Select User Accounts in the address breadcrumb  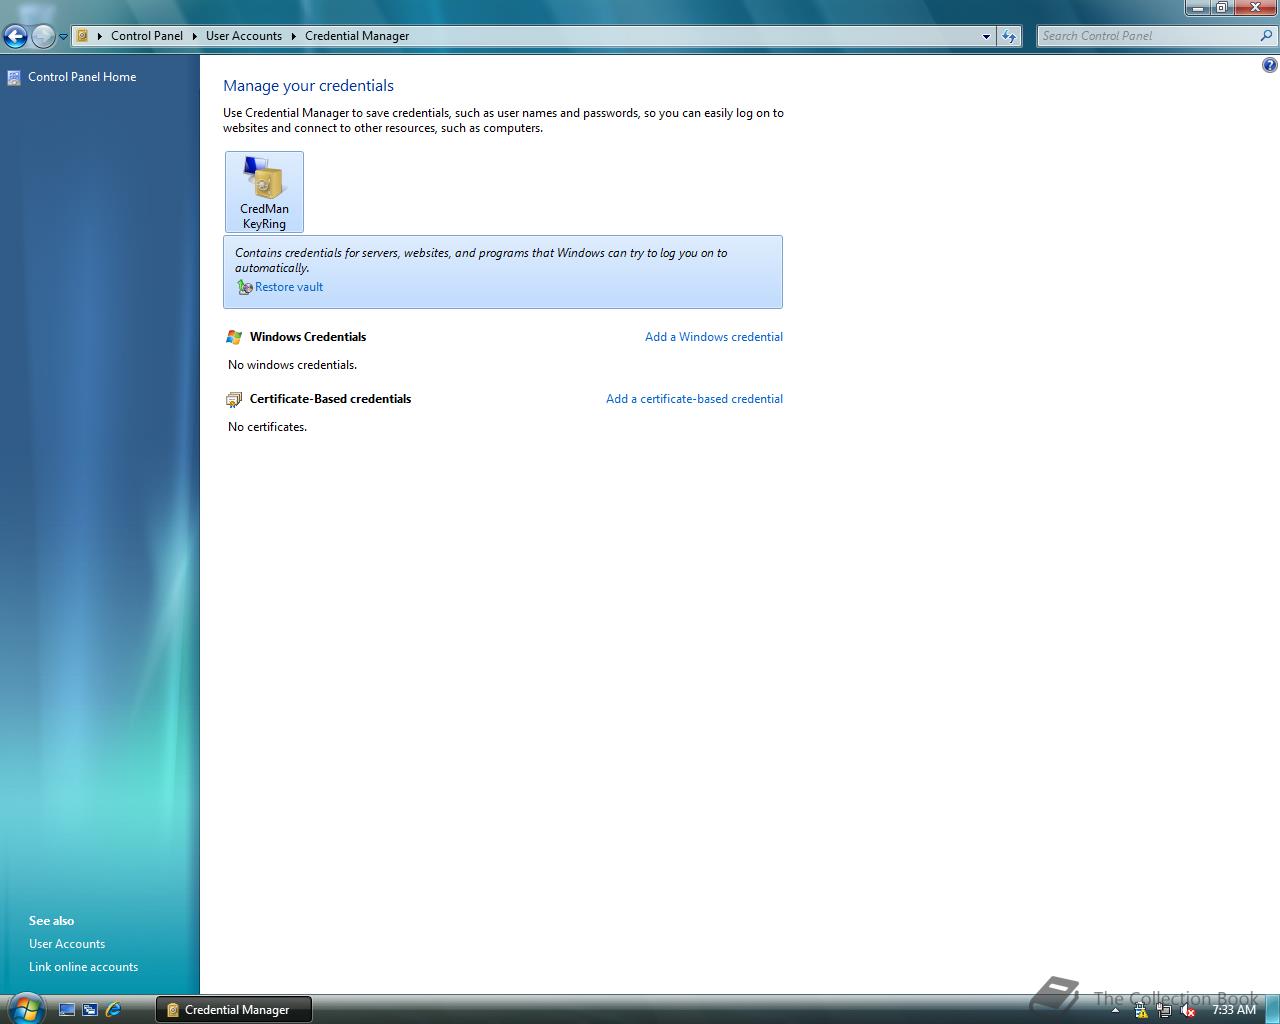click(x=244, y=36)
